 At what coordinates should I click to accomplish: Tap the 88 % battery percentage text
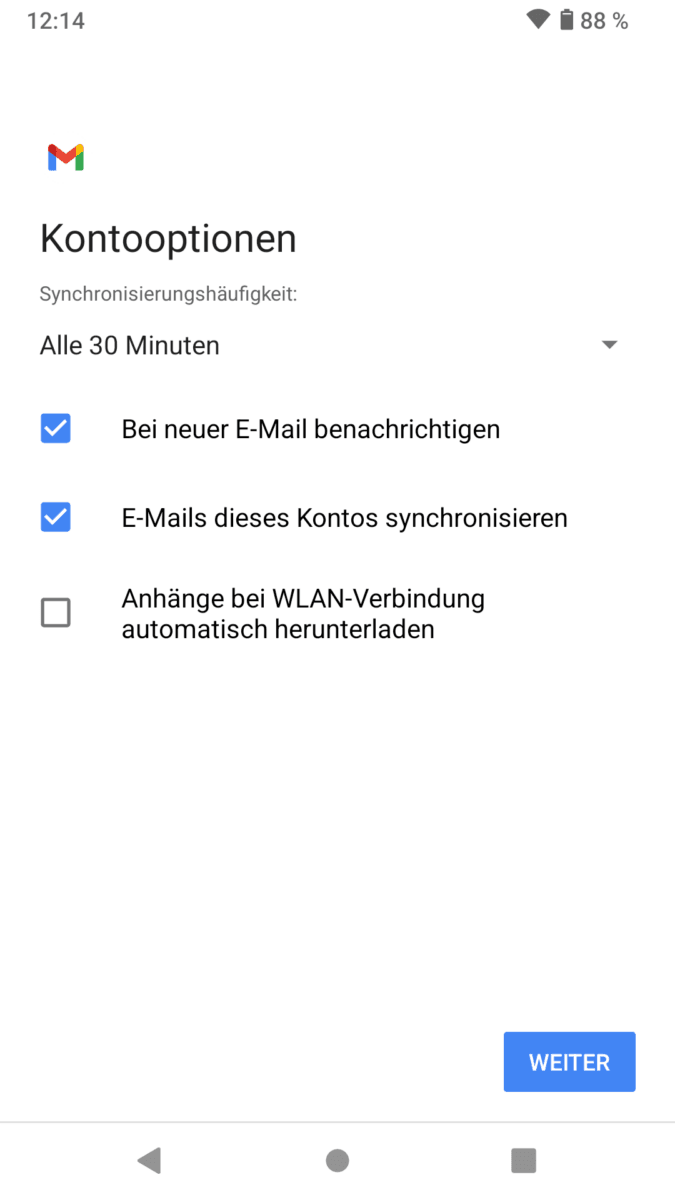604,21
